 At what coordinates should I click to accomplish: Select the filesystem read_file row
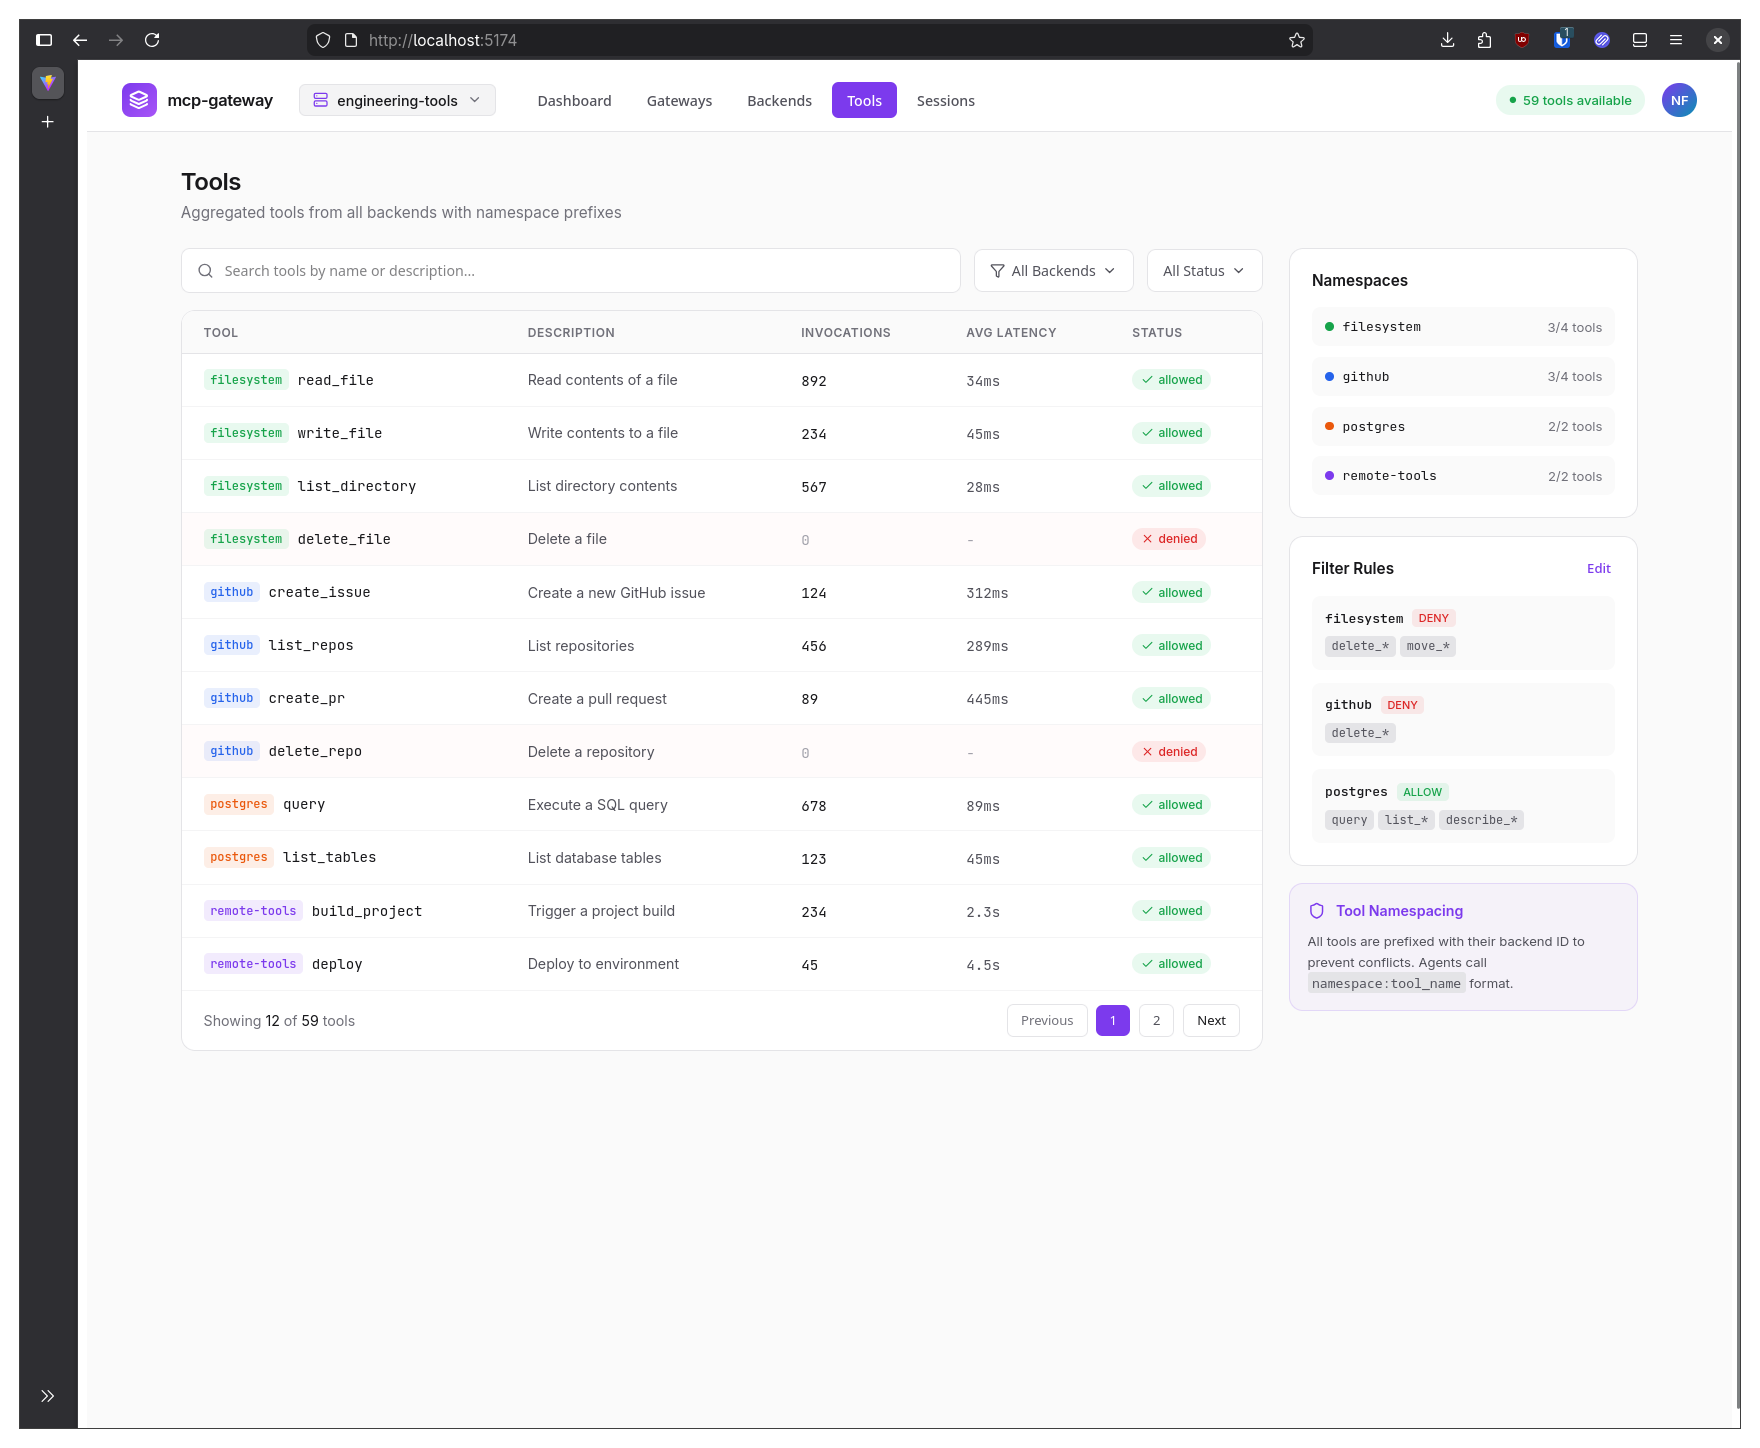click(x=721, y=380)
